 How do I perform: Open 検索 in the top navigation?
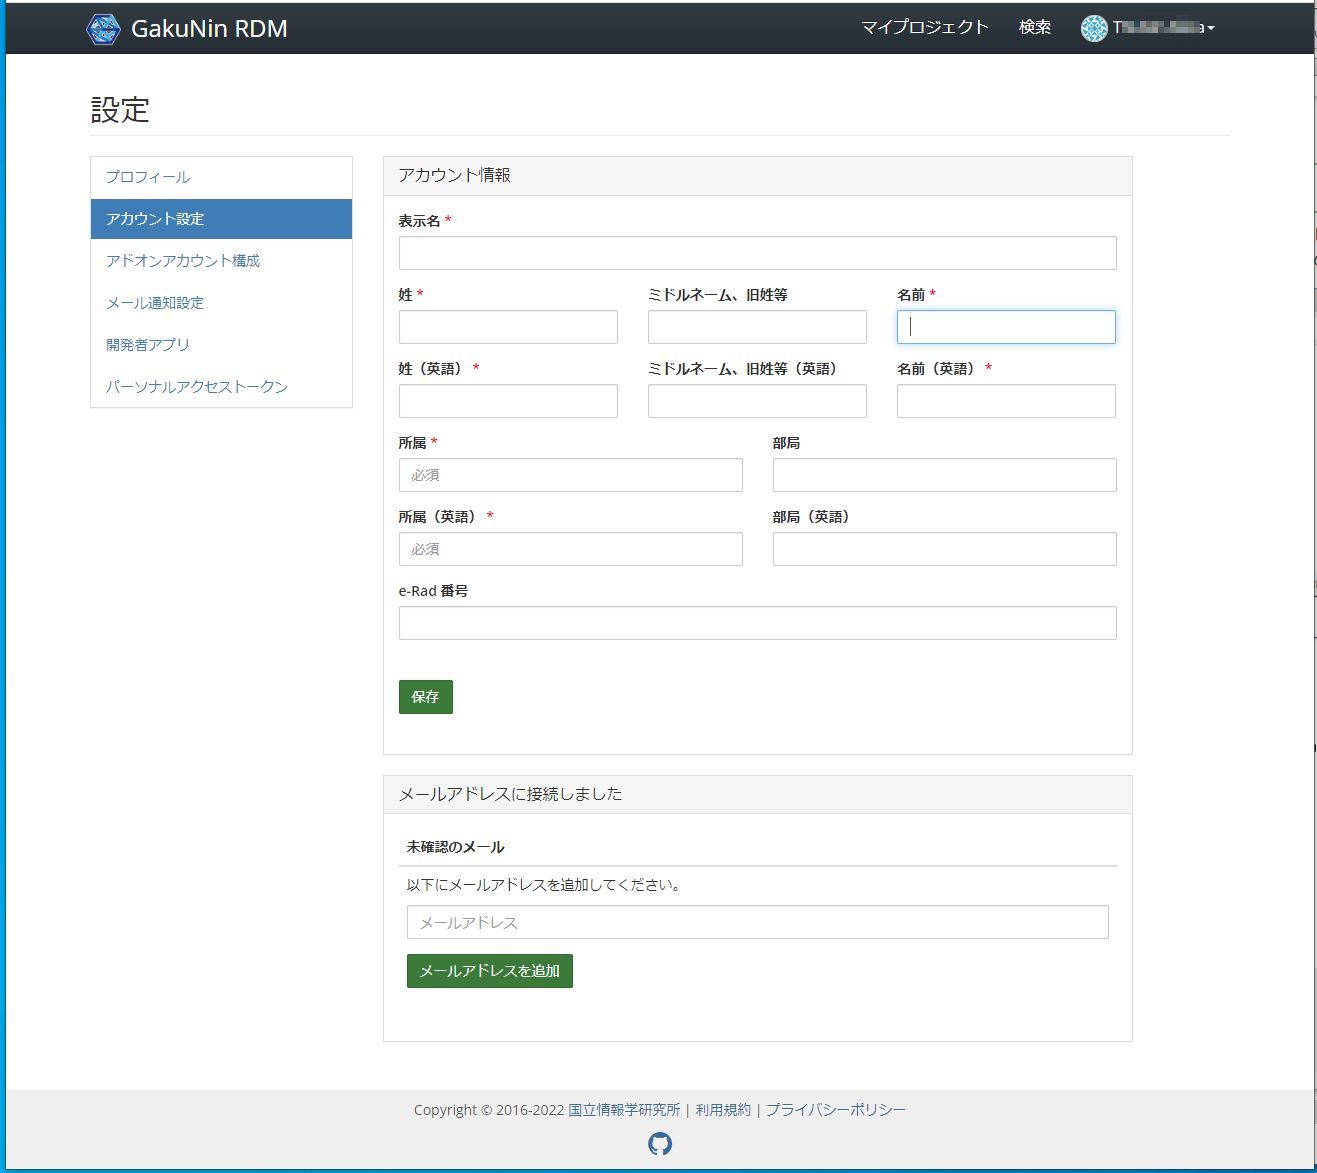[x=1034, y=28]
